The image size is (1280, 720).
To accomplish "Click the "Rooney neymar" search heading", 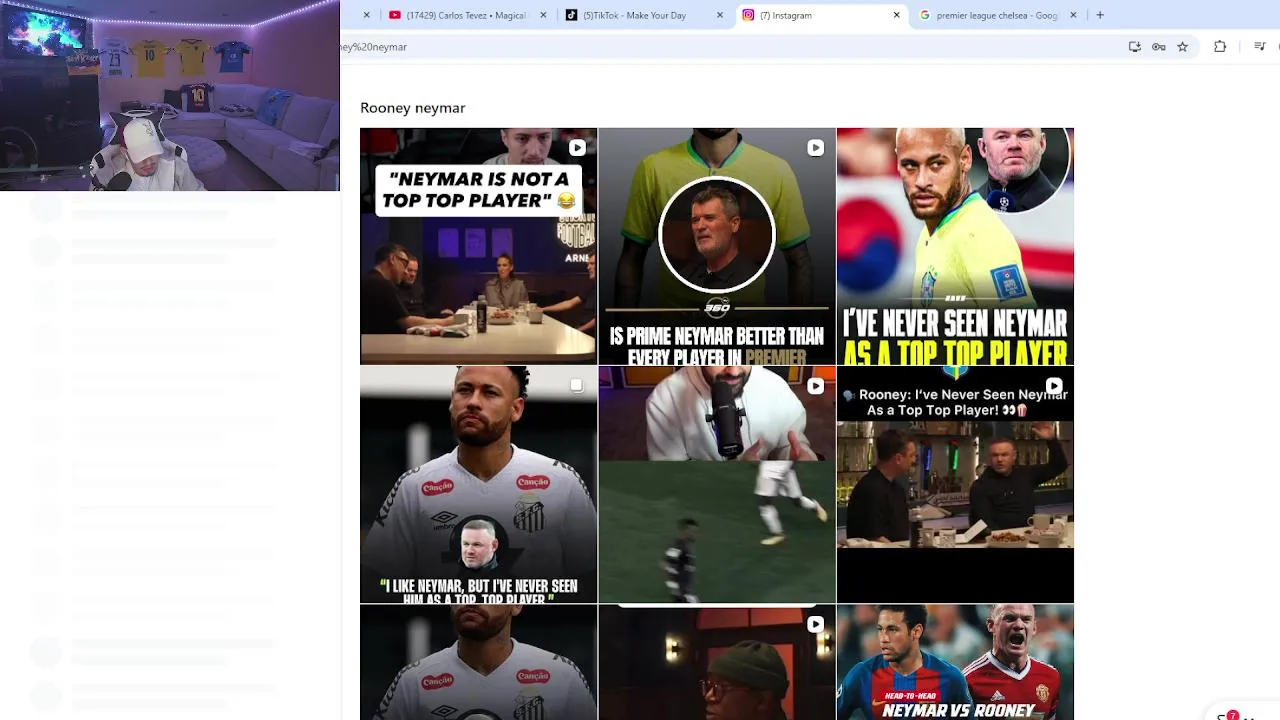I will [x=413, y=108].
